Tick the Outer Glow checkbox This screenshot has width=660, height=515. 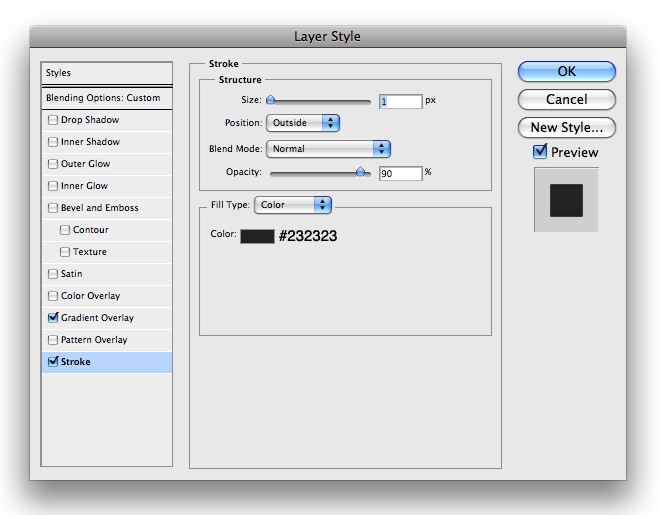(x=53, y=164)
